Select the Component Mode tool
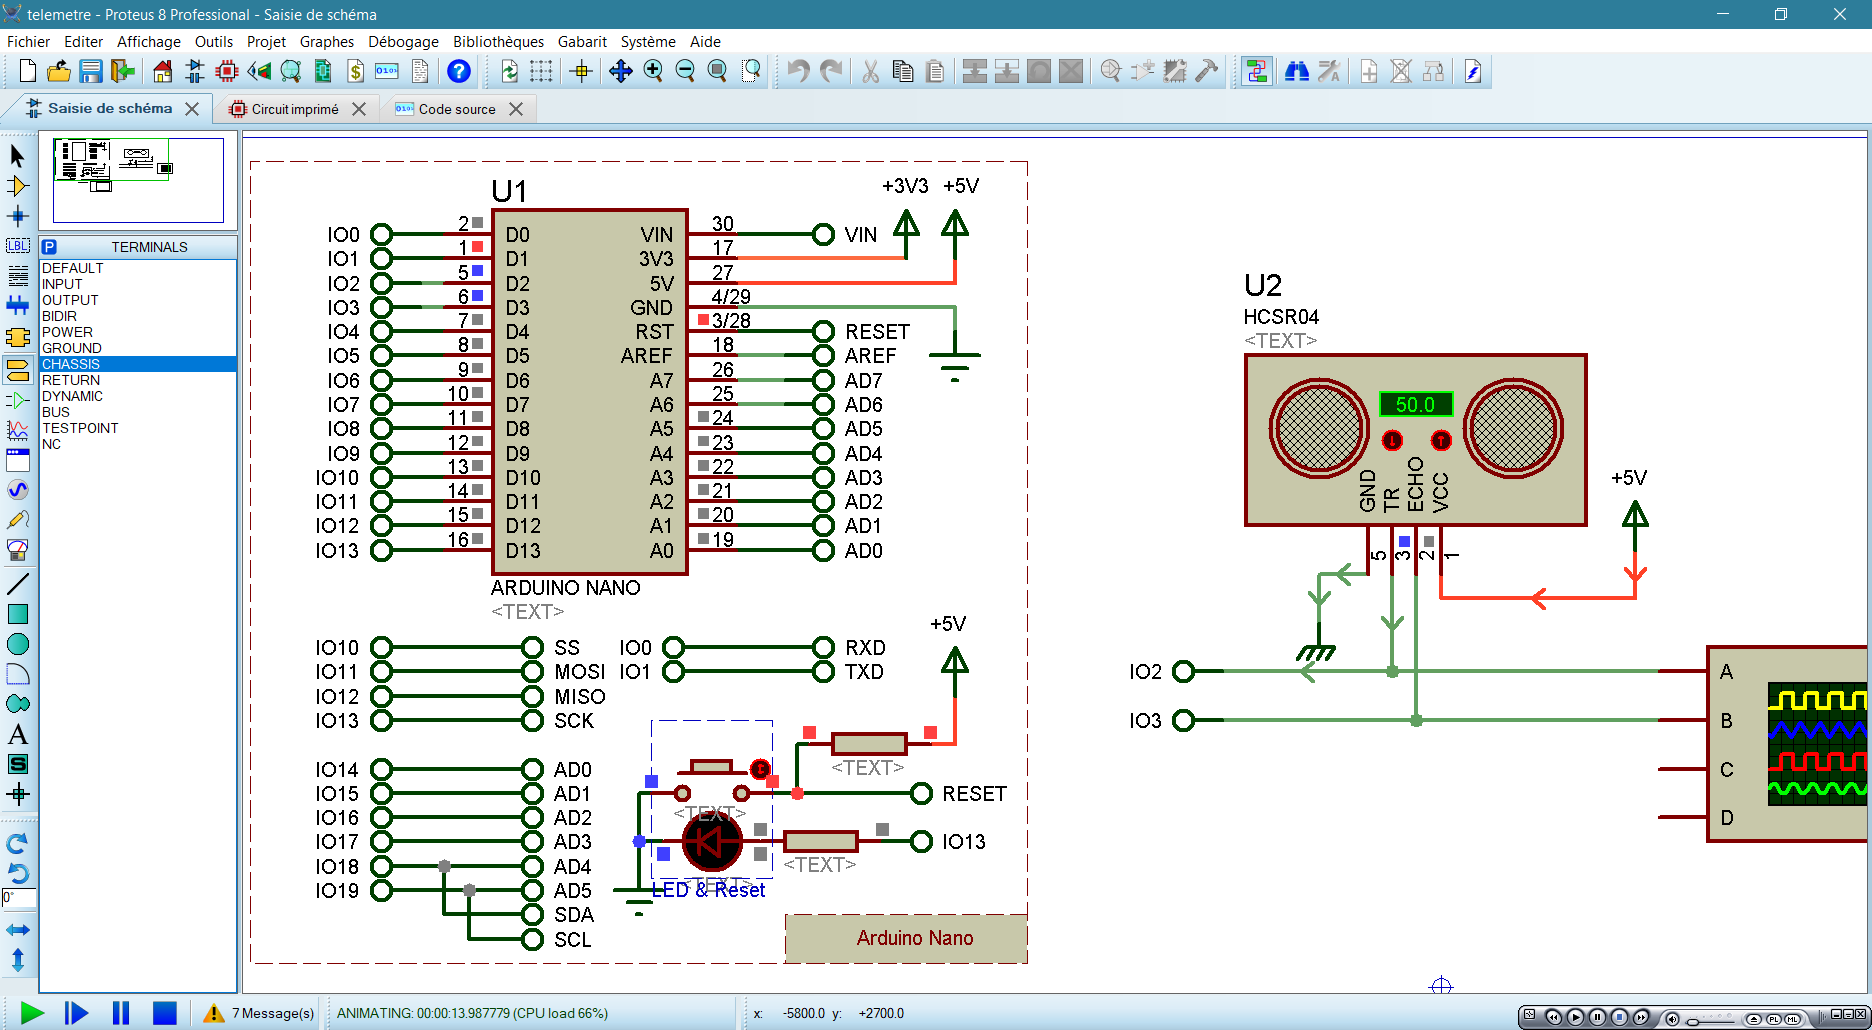1872x1030 pixels. click(17, 186)
